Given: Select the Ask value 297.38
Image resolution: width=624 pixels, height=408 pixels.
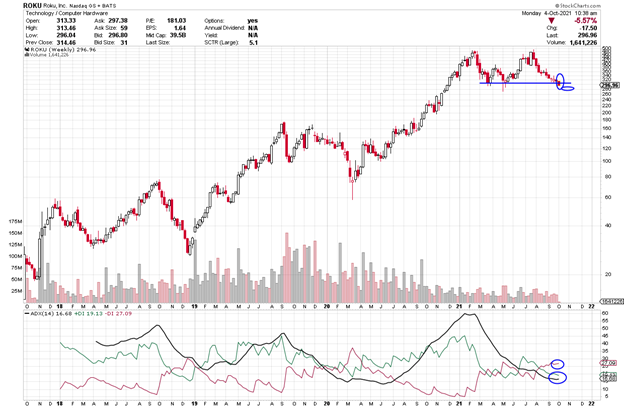Looking at the screenshot, I should 118,21.
